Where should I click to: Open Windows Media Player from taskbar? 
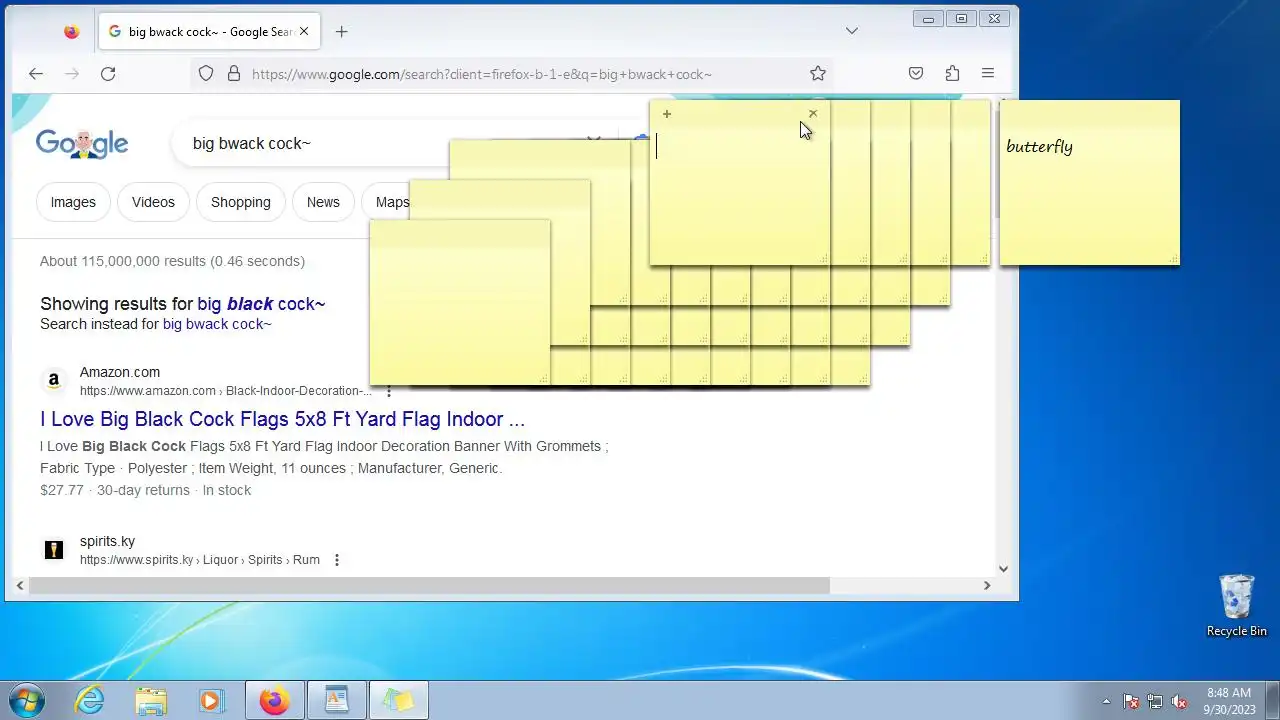coord(211,701)
